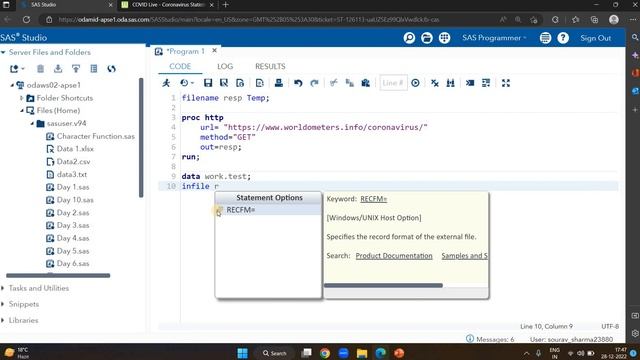Click the upload icon in file panel
The width and height of the screenshot is (640, 360).
click(76, 69)
